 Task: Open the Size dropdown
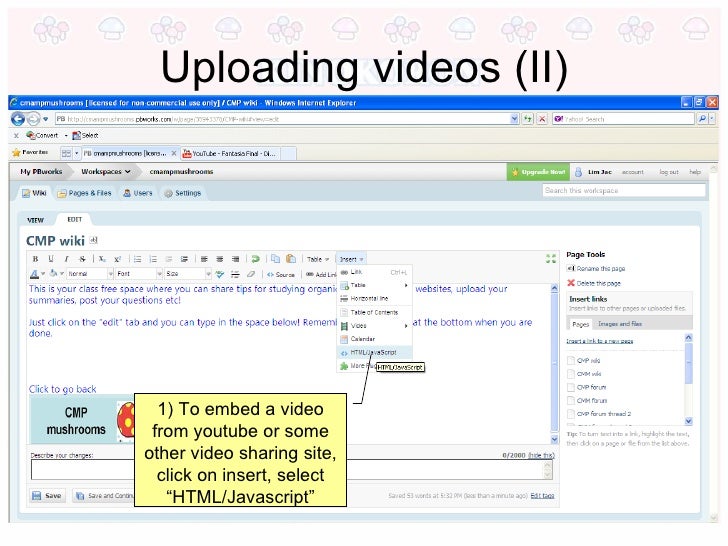pyautogui.click(x=188, y=274)
